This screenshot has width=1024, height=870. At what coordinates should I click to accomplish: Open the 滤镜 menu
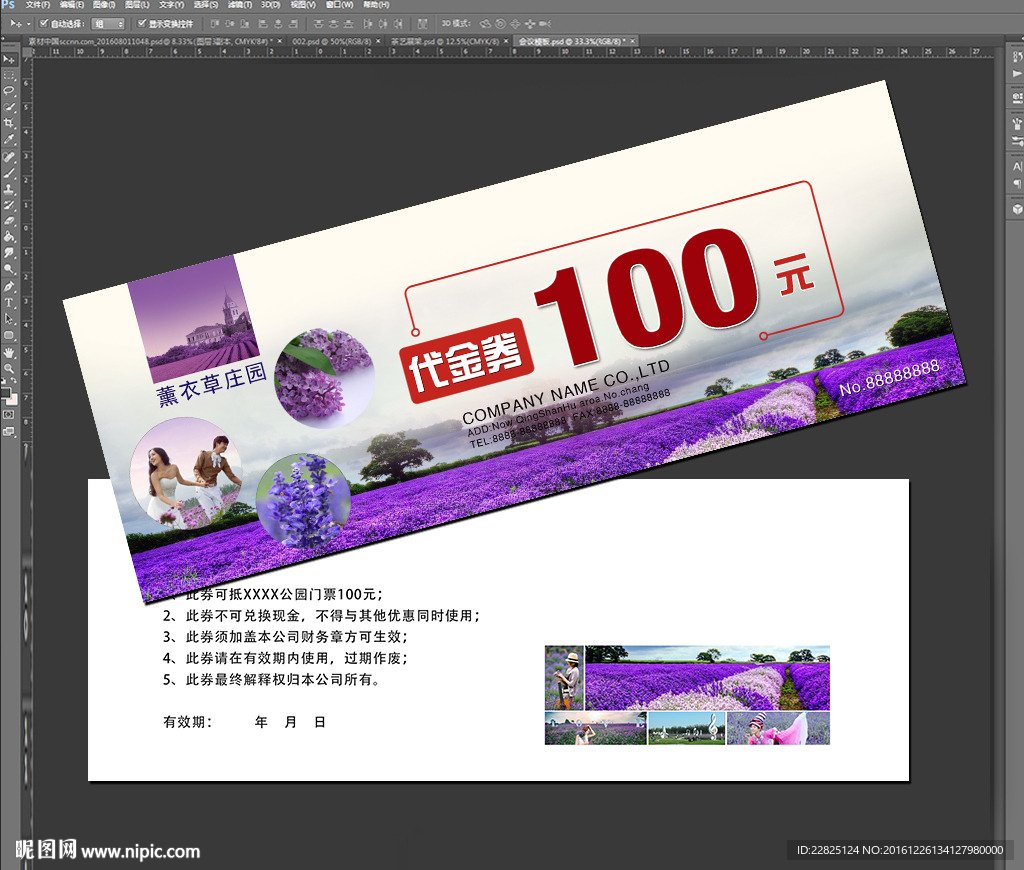click(x=239, y=5)
